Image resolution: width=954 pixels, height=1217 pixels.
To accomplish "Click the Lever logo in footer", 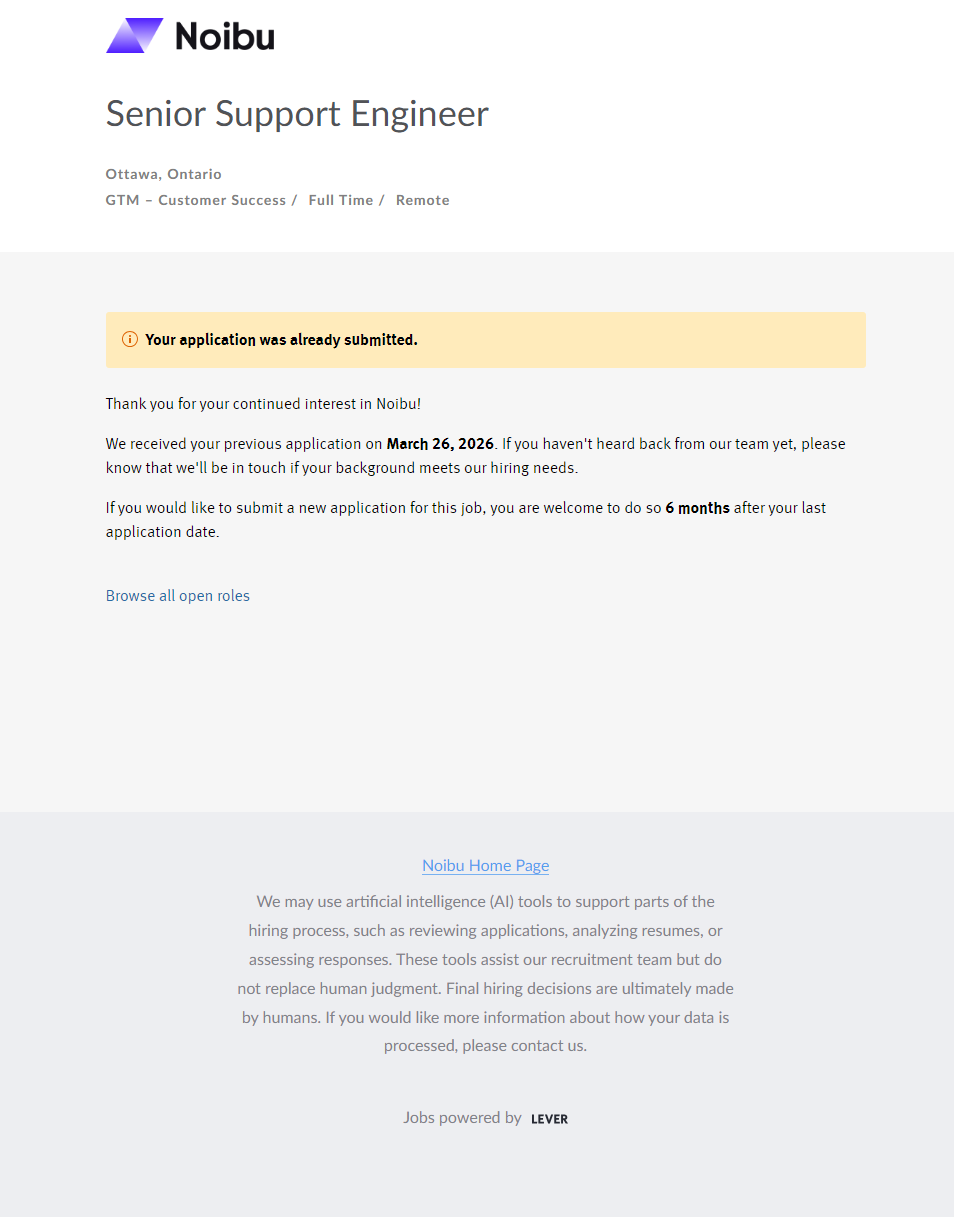I will 550,1119.
